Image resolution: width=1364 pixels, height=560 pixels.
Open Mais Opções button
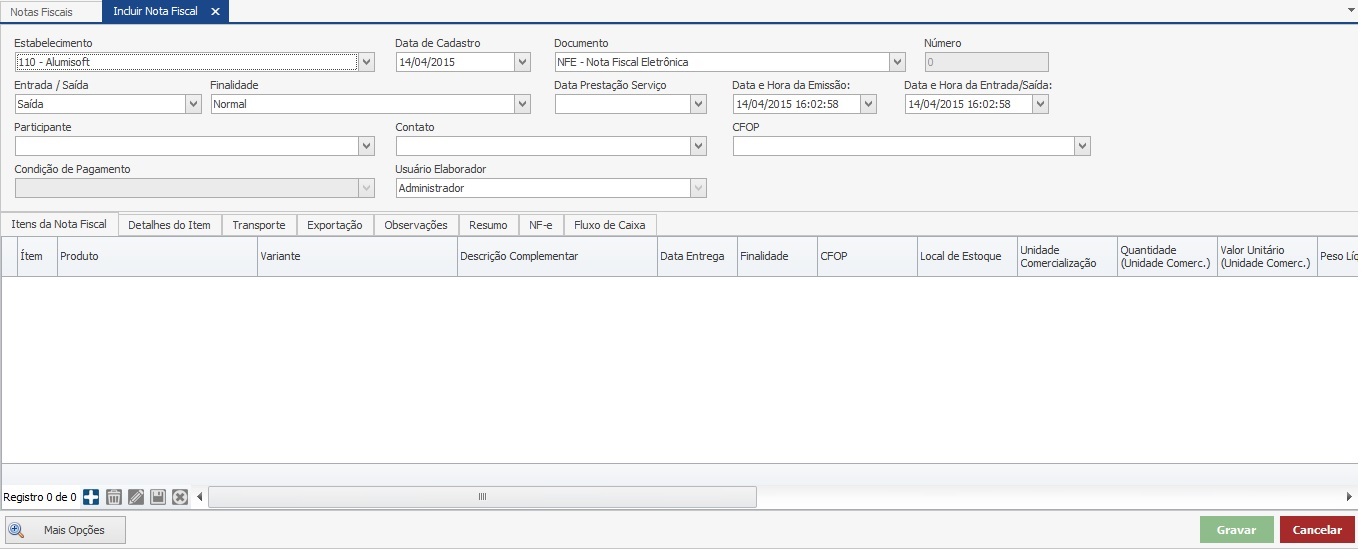[x=67, y=530]
